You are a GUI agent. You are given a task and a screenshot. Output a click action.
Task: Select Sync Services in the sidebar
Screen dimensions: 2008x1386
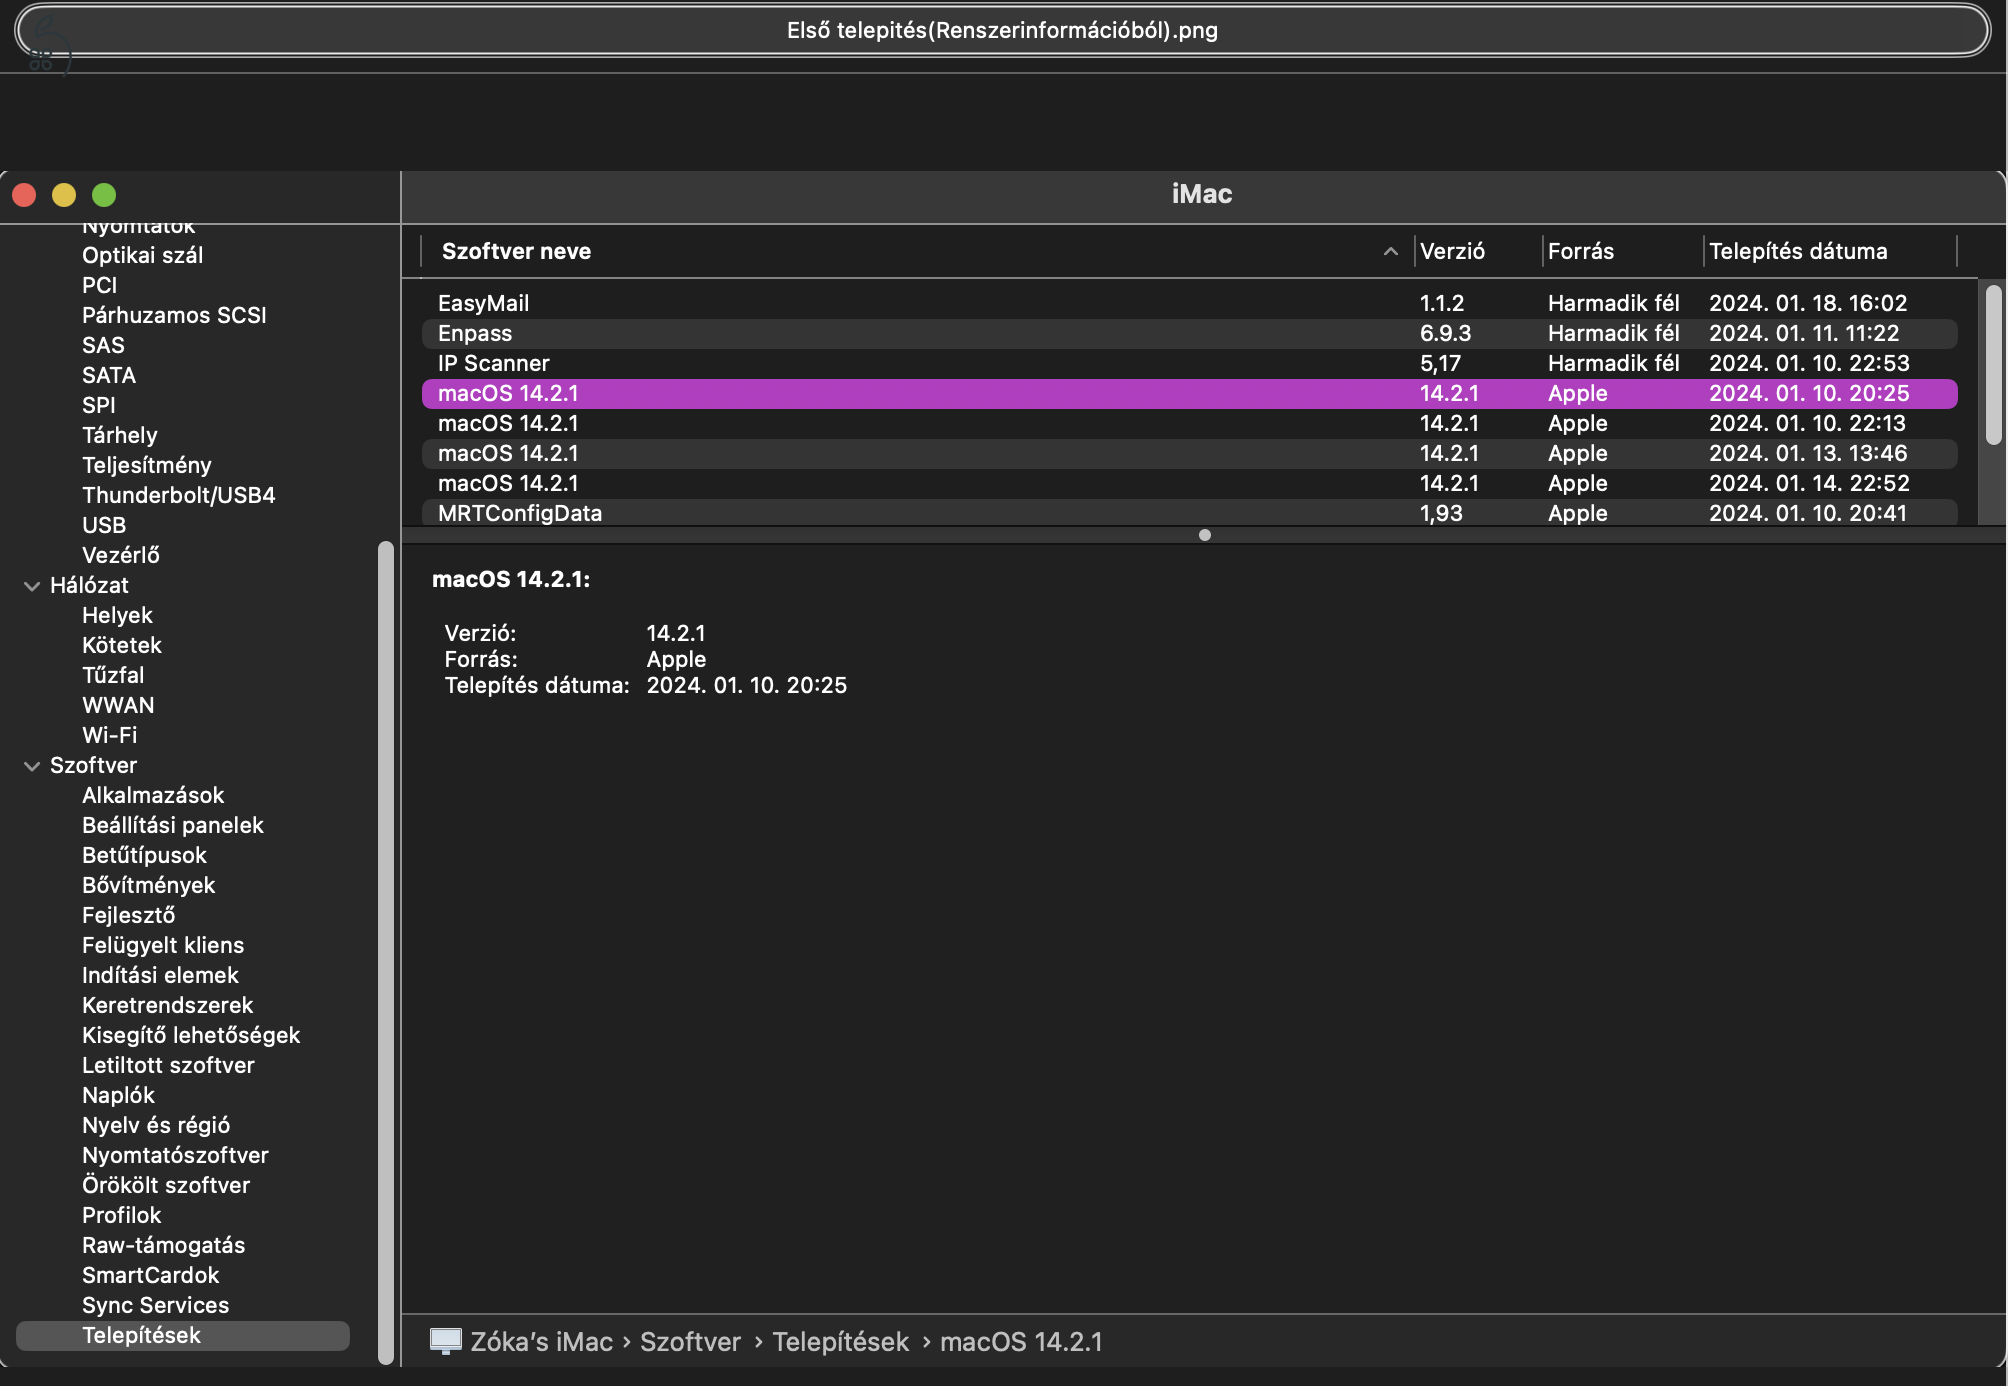tap(155, 1306)
